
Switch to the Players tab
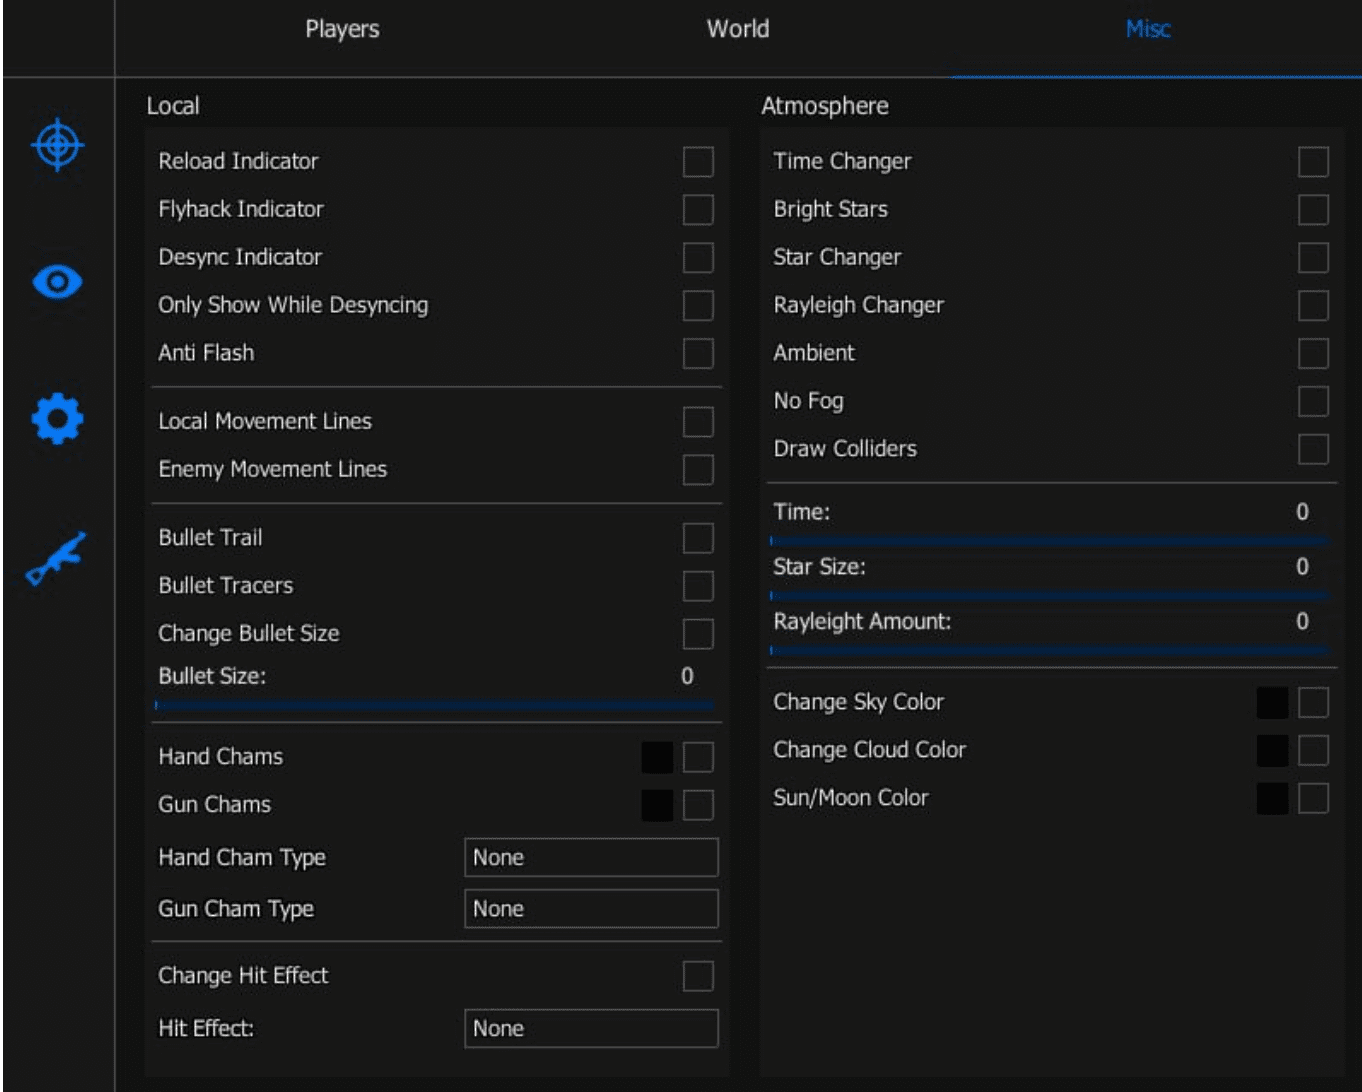point(342,30)
